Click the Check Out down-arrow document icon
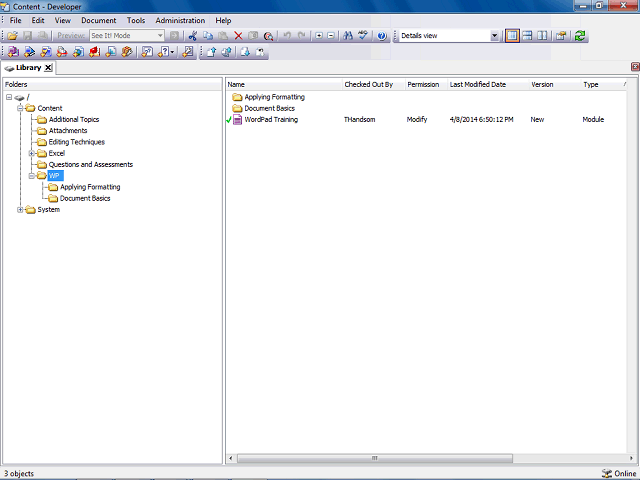 coord(245,52)
